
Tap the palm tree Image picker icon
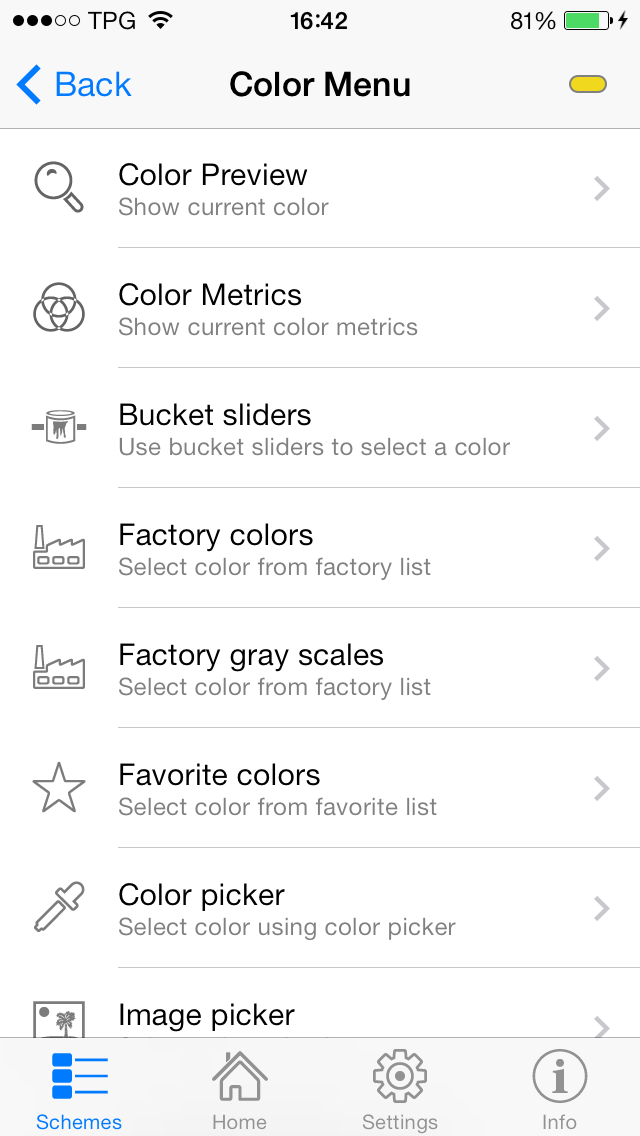click(59, 1019)
